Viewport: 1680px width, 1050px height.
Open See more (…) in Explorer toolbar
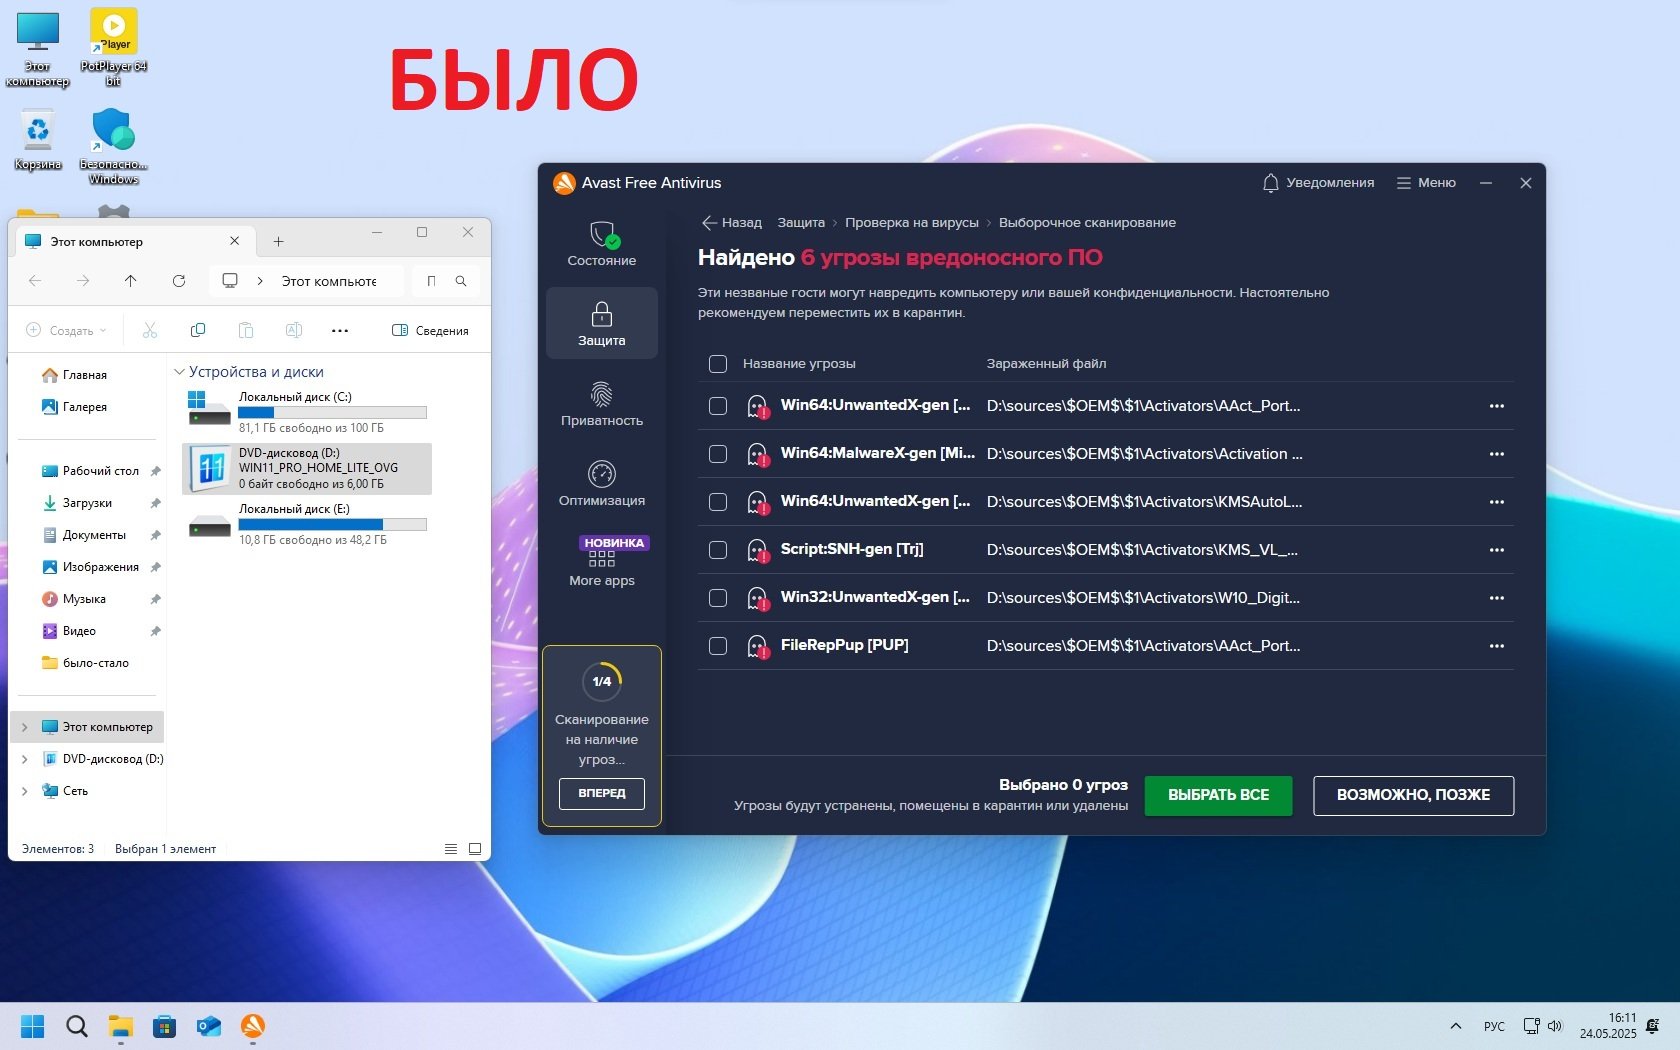(340, 330)
